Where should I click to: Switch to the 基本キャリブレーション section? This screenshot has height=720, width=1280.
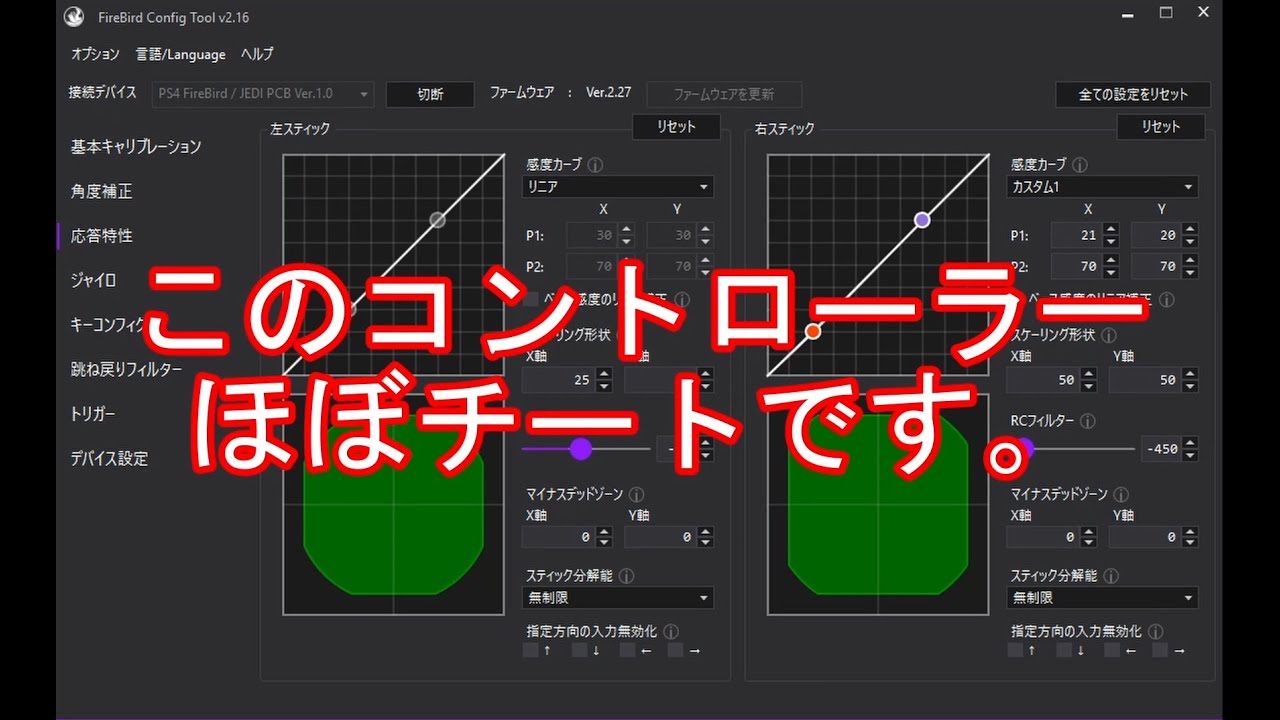click(x=136, y=147)
